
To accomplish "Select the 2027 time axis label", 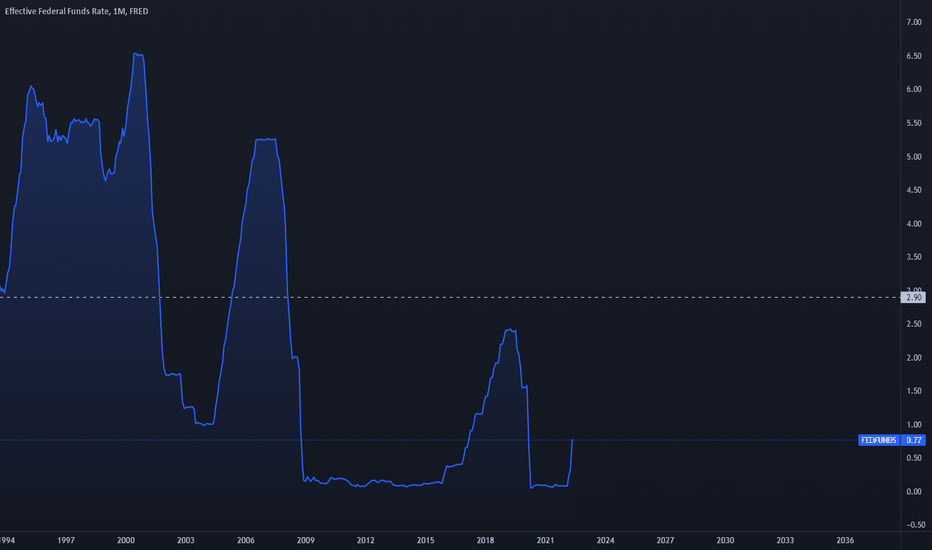I will tap(665, 540).
